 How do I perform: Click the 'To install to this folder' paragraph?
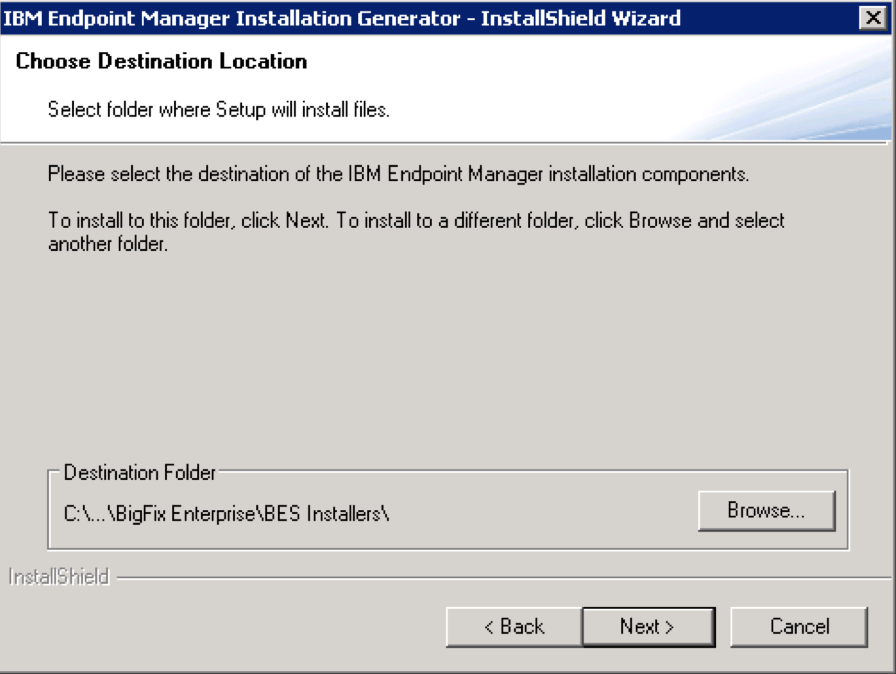416,220
